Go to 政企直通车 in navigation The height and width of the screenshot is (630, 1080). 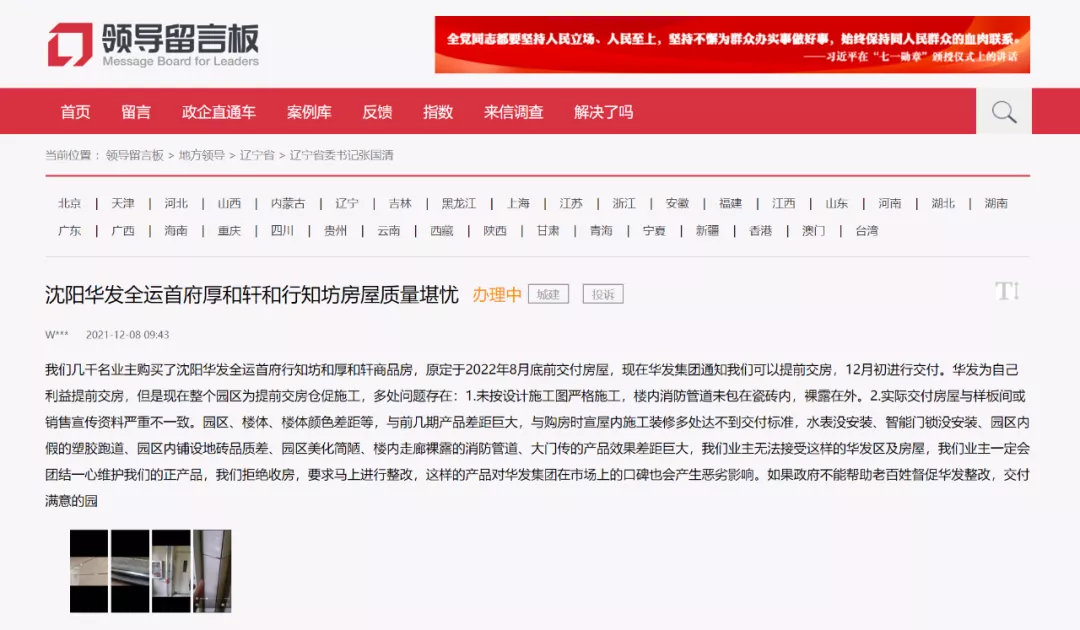coord(218,112)
